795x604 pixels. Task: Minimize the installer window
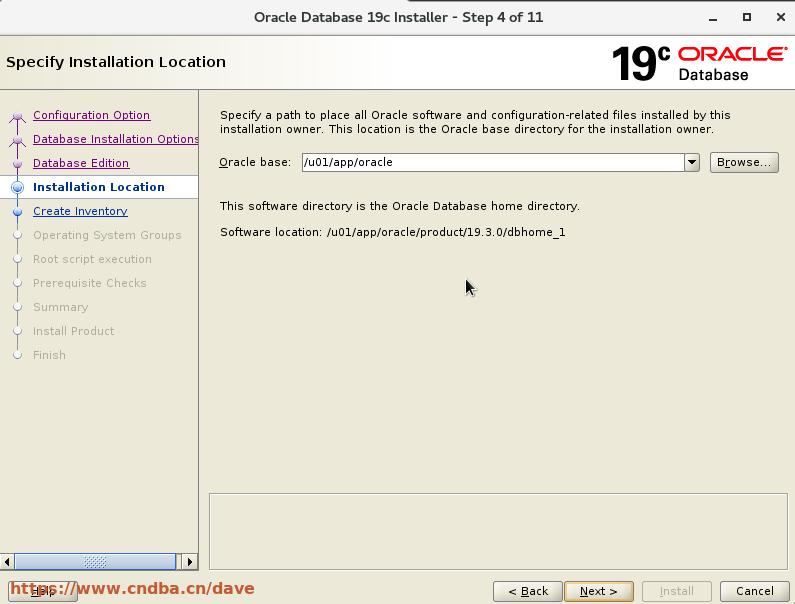tap(713, 18)
